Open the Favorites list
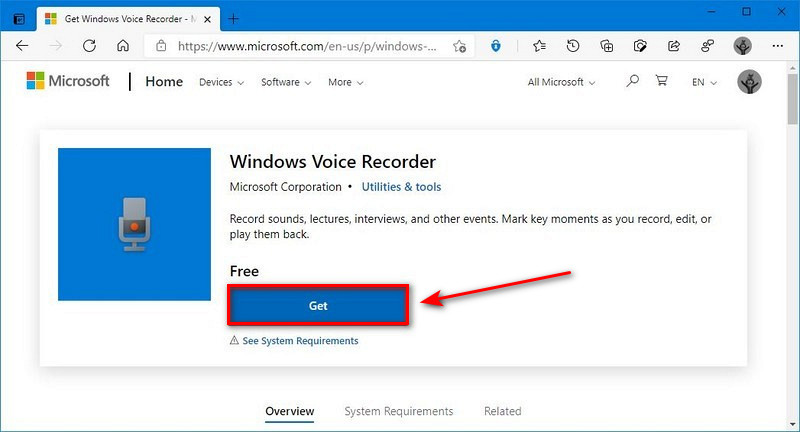The height and width of the screenshot is (432, 800). 539,46
